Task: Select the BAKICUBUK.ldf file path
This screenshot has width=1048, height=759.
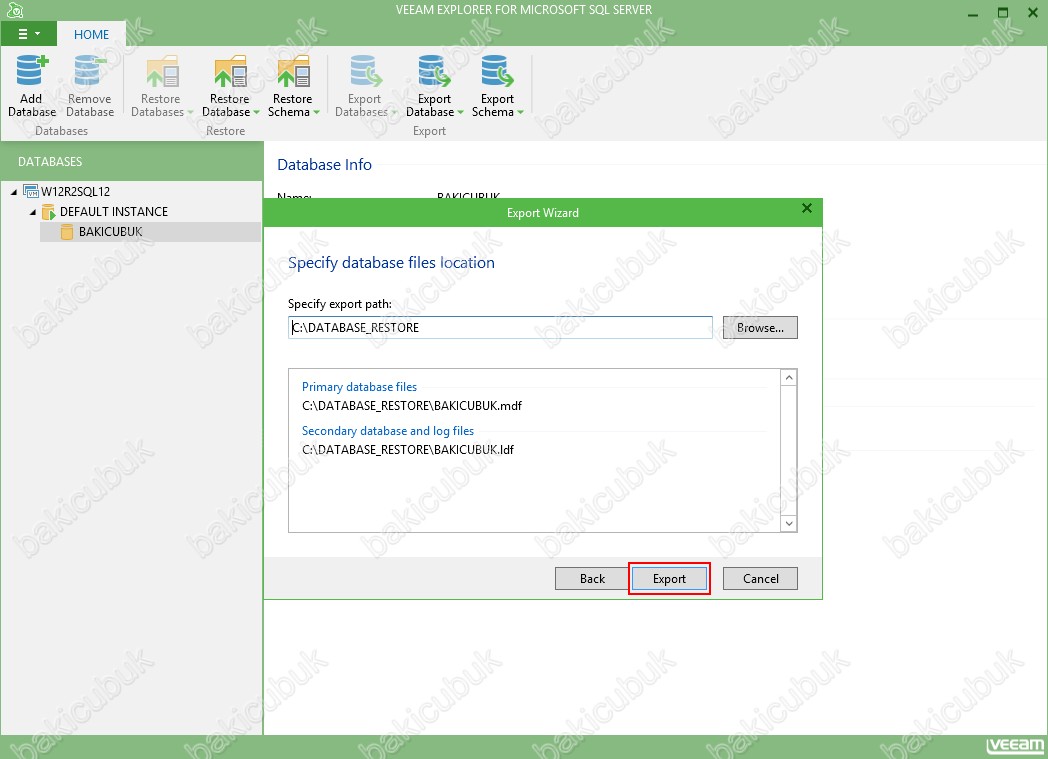Action: tap(408, 450)
